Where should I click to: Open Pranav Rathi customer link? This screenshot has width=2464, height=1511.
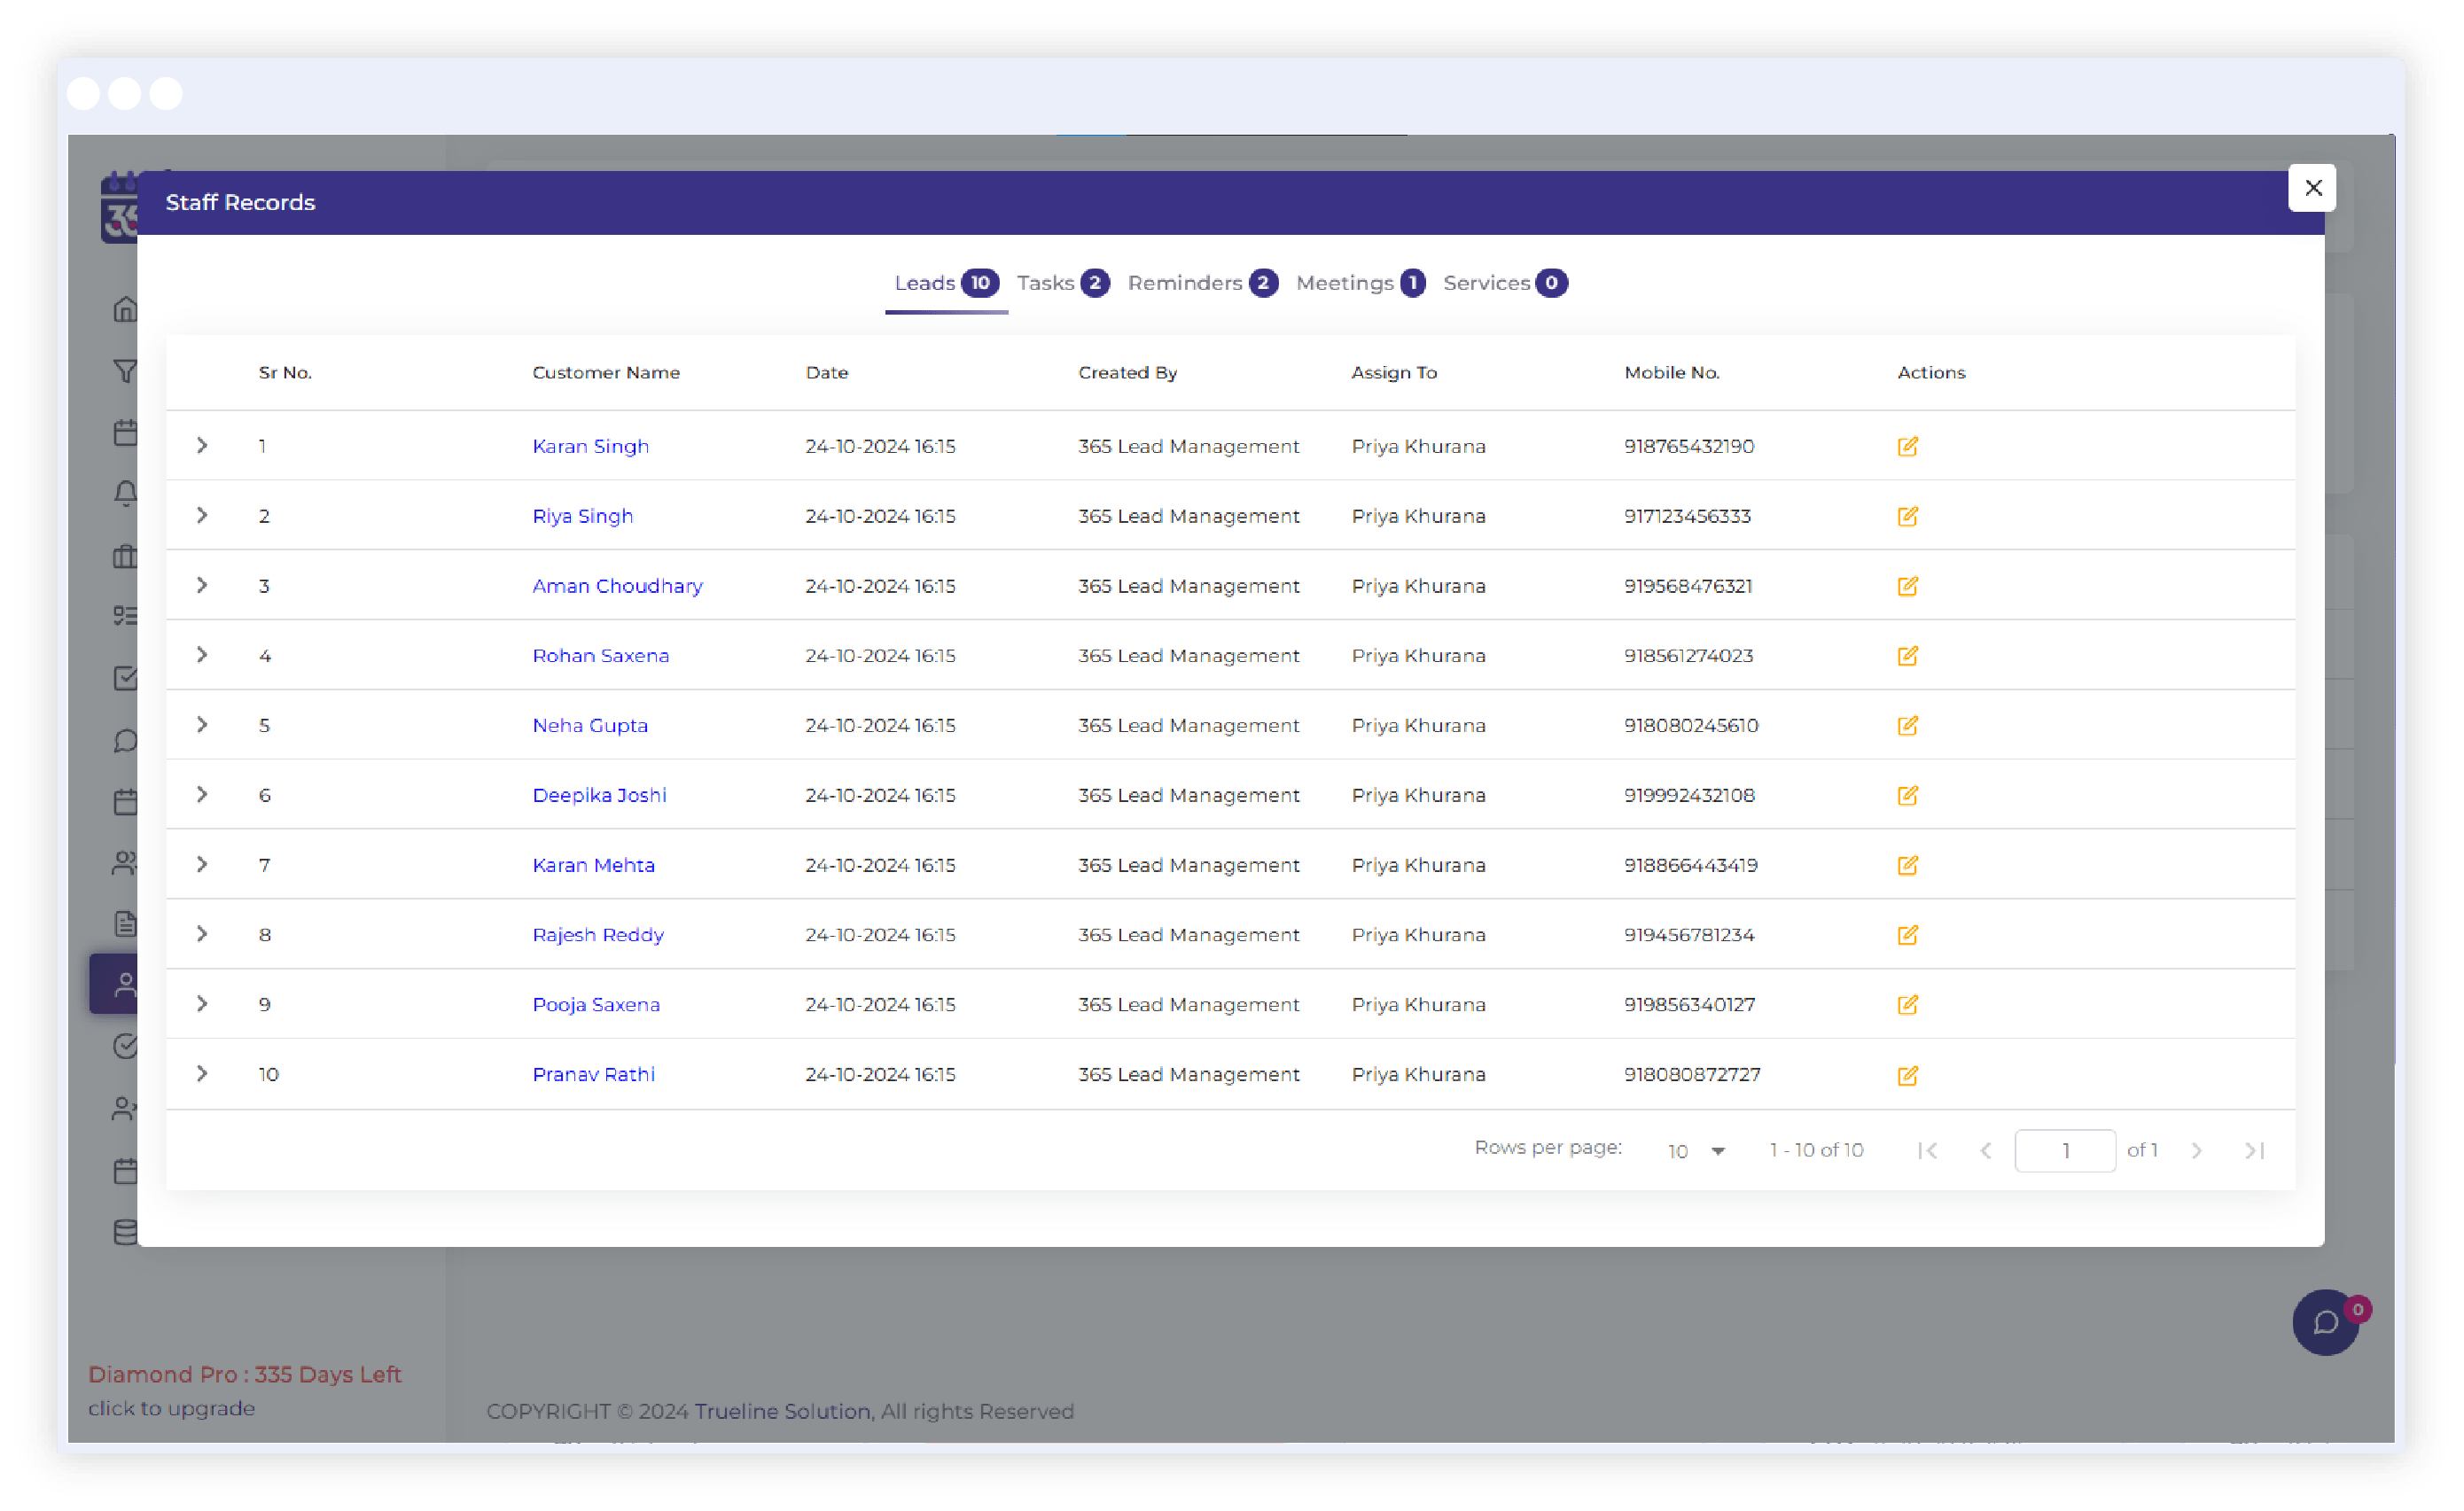click(x=593, y=1075)
